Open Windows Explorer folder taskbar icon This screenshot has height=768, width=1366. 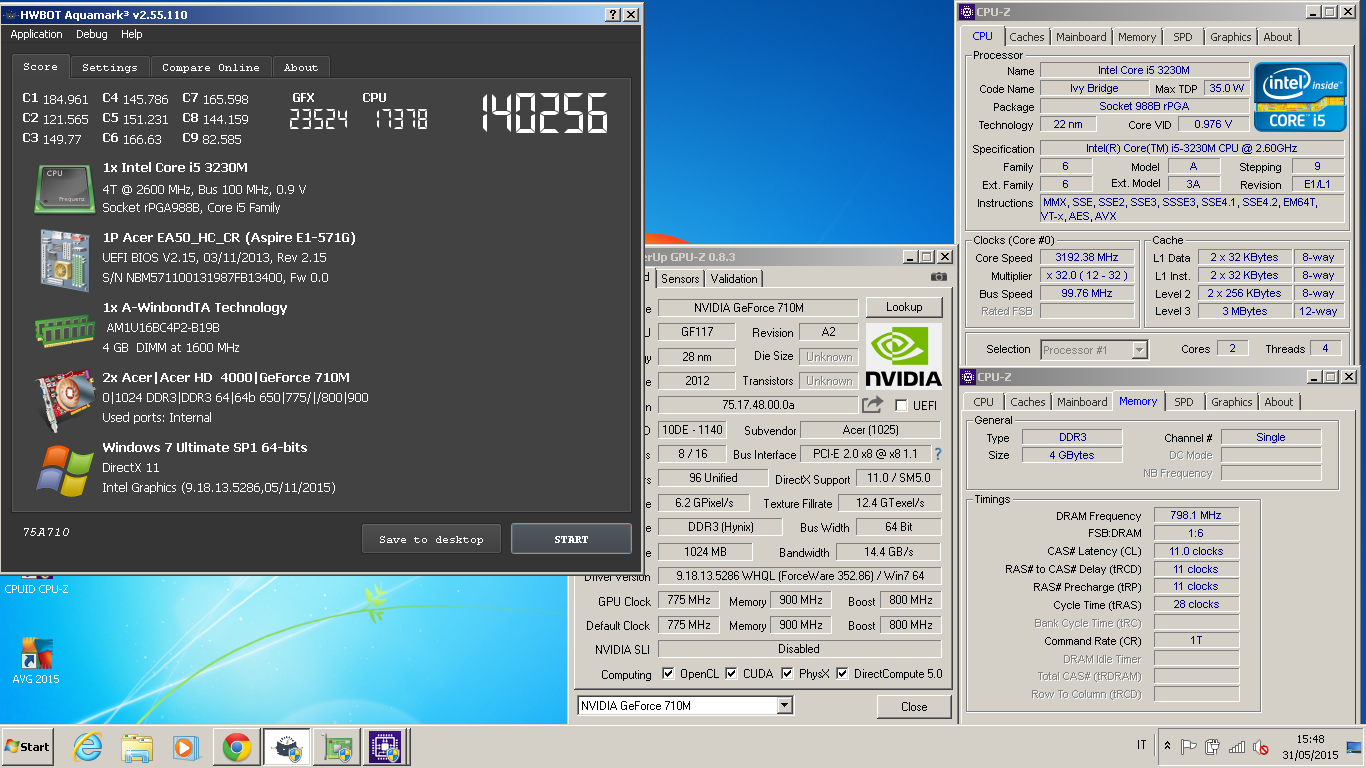point(137,747)
